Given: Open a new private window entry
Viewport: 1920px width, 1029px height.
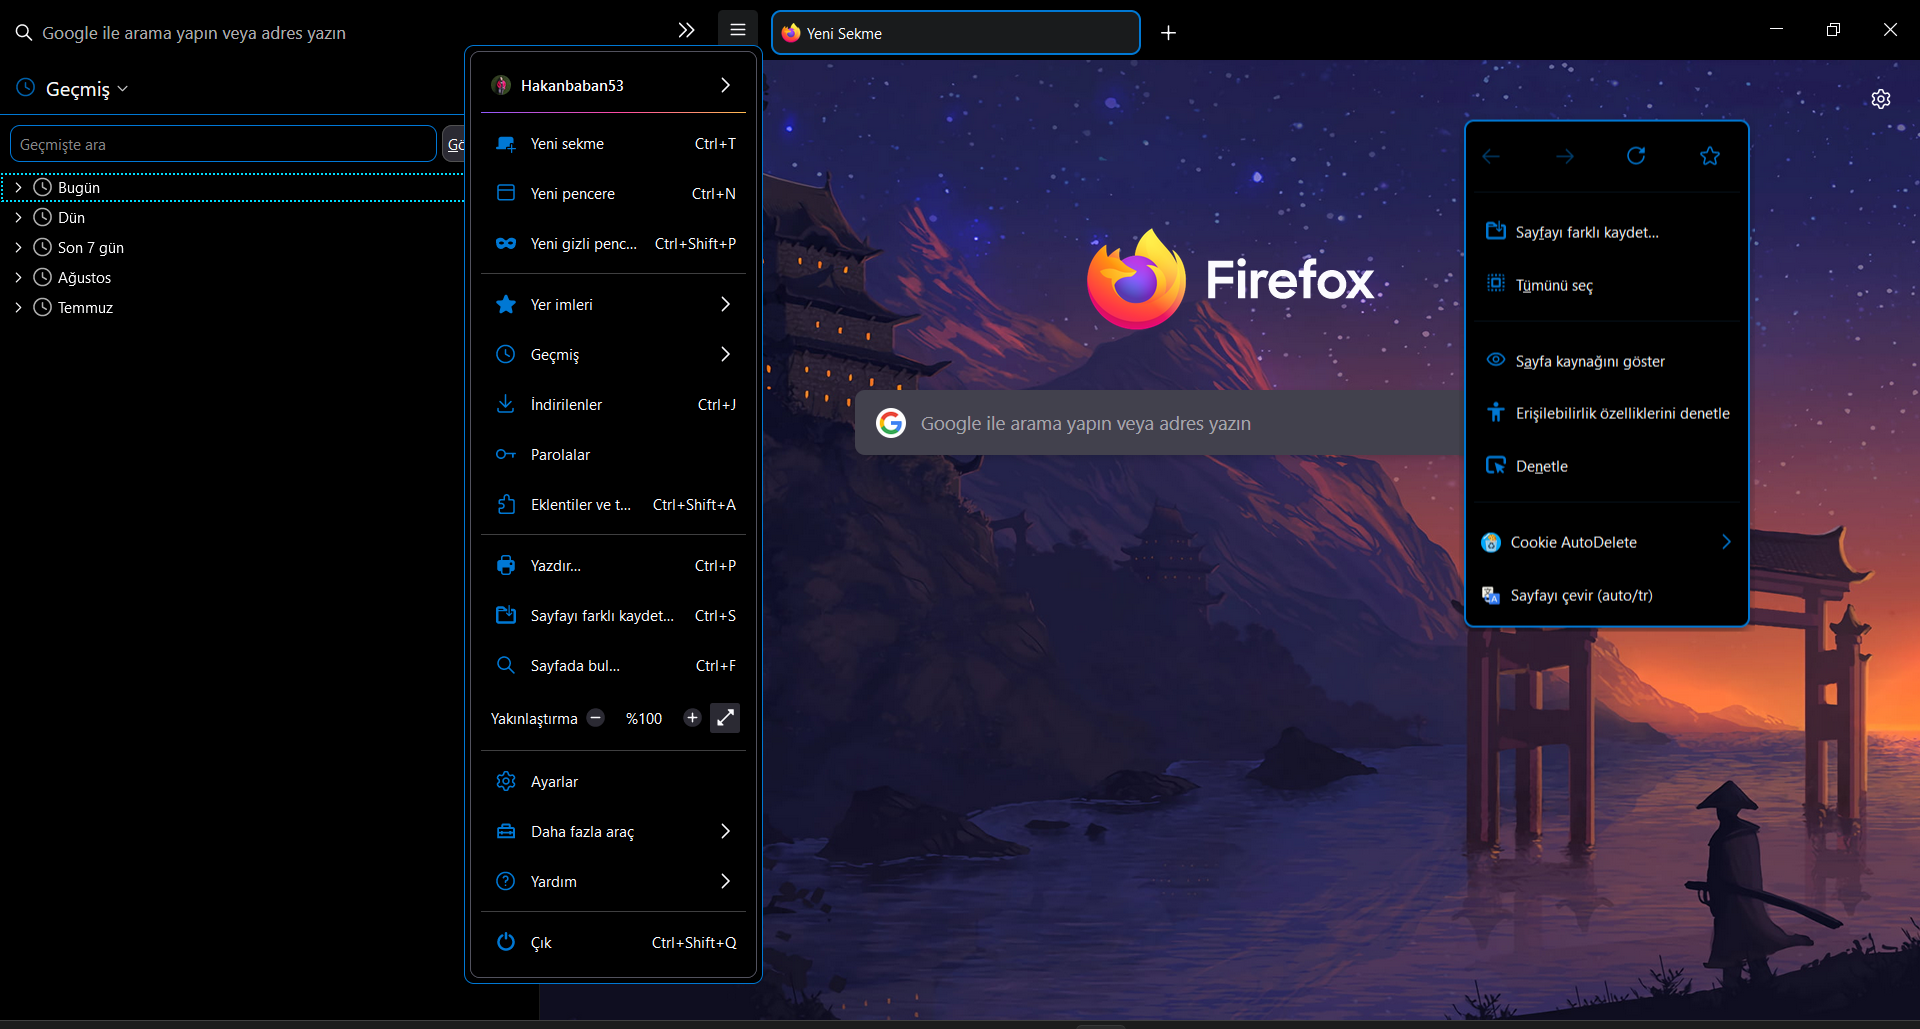Looking at the screenshot, I should 613,244.
